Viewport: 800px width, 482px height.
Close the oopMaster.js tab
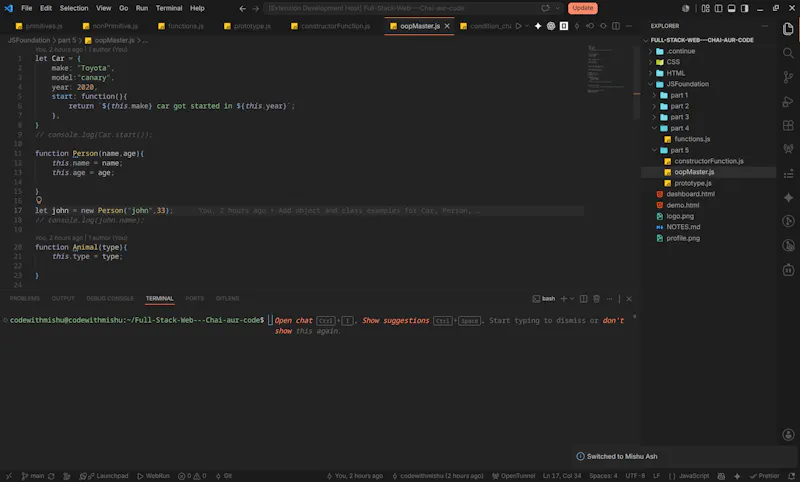447,26
